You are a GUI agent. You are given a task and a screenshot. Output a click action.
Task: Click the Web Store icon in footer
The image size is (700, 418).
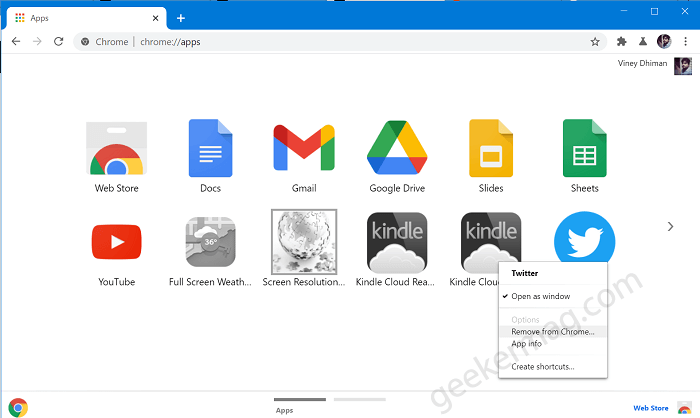pos(684,408)
